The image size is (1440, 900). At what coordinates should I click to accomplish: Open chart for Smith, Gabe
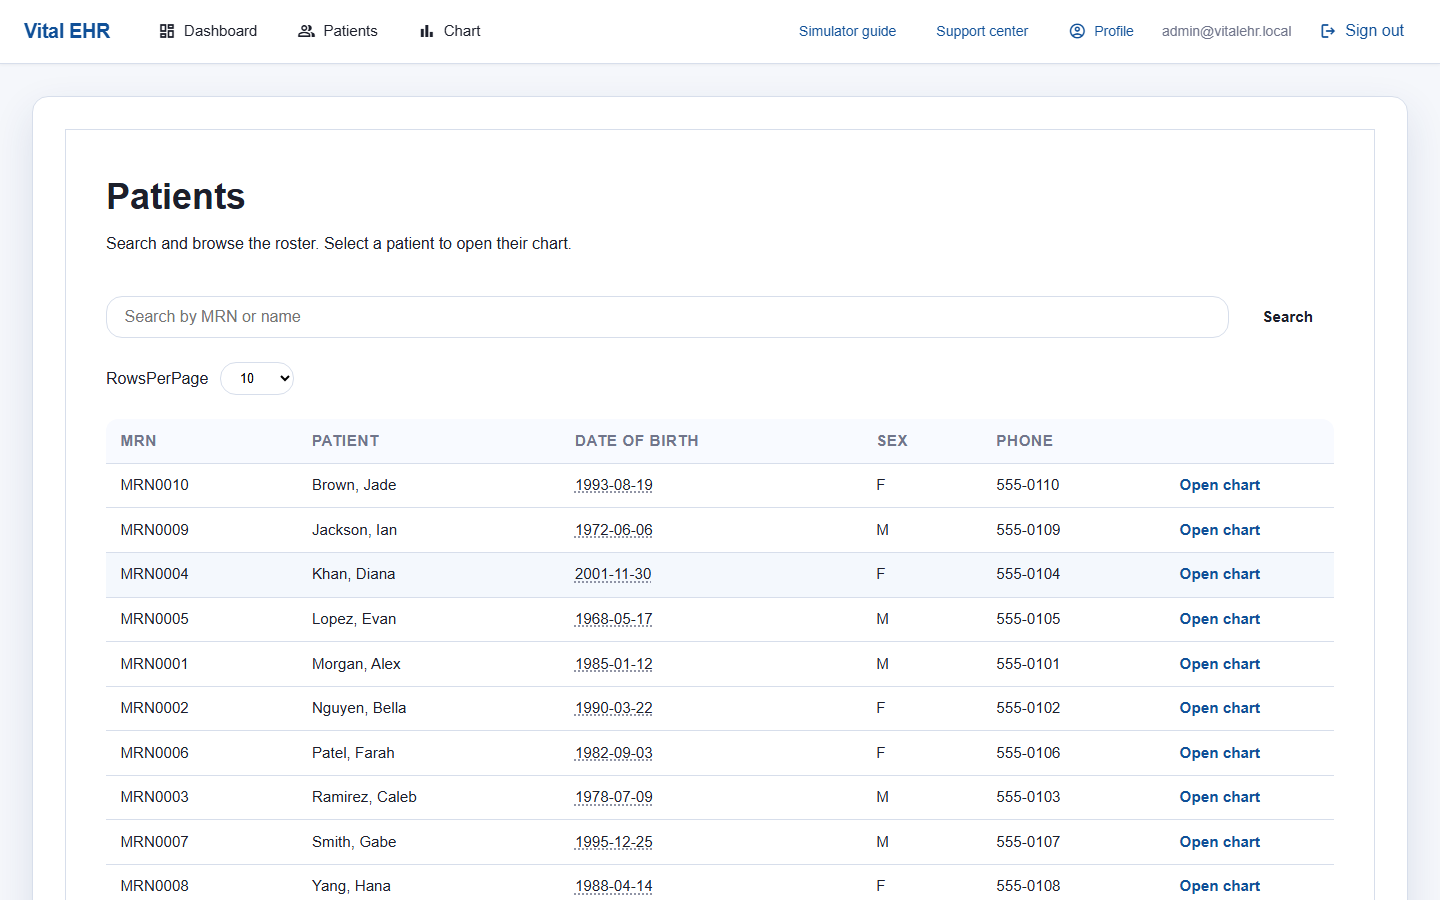(x=1219, y=841)
